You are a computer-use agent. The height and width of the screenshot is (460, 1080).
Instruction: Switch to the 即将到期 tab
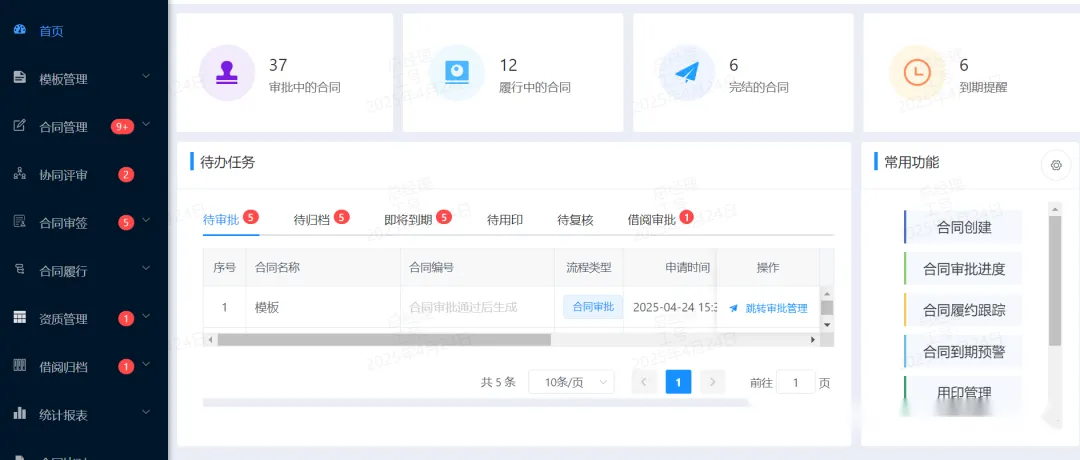(x=409, y=219)
